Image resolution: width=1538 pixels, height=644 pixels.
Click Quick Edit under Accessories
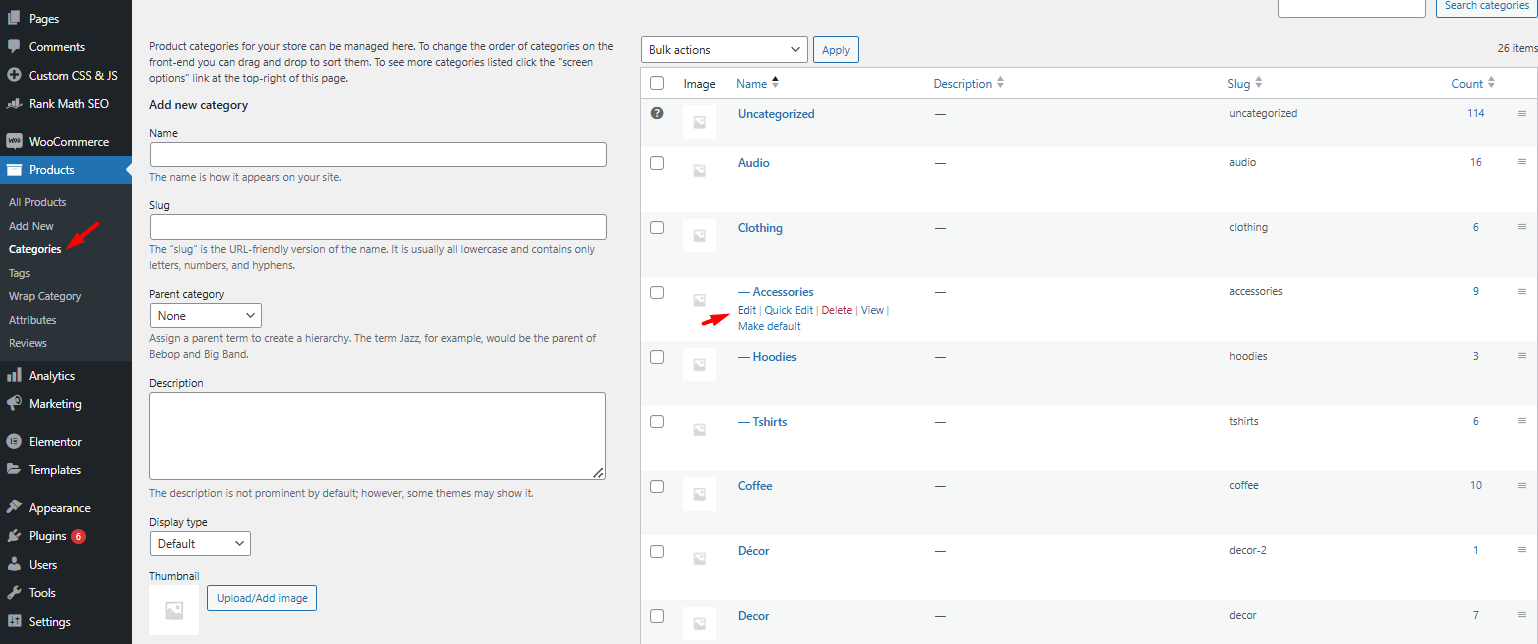[788, 311]
